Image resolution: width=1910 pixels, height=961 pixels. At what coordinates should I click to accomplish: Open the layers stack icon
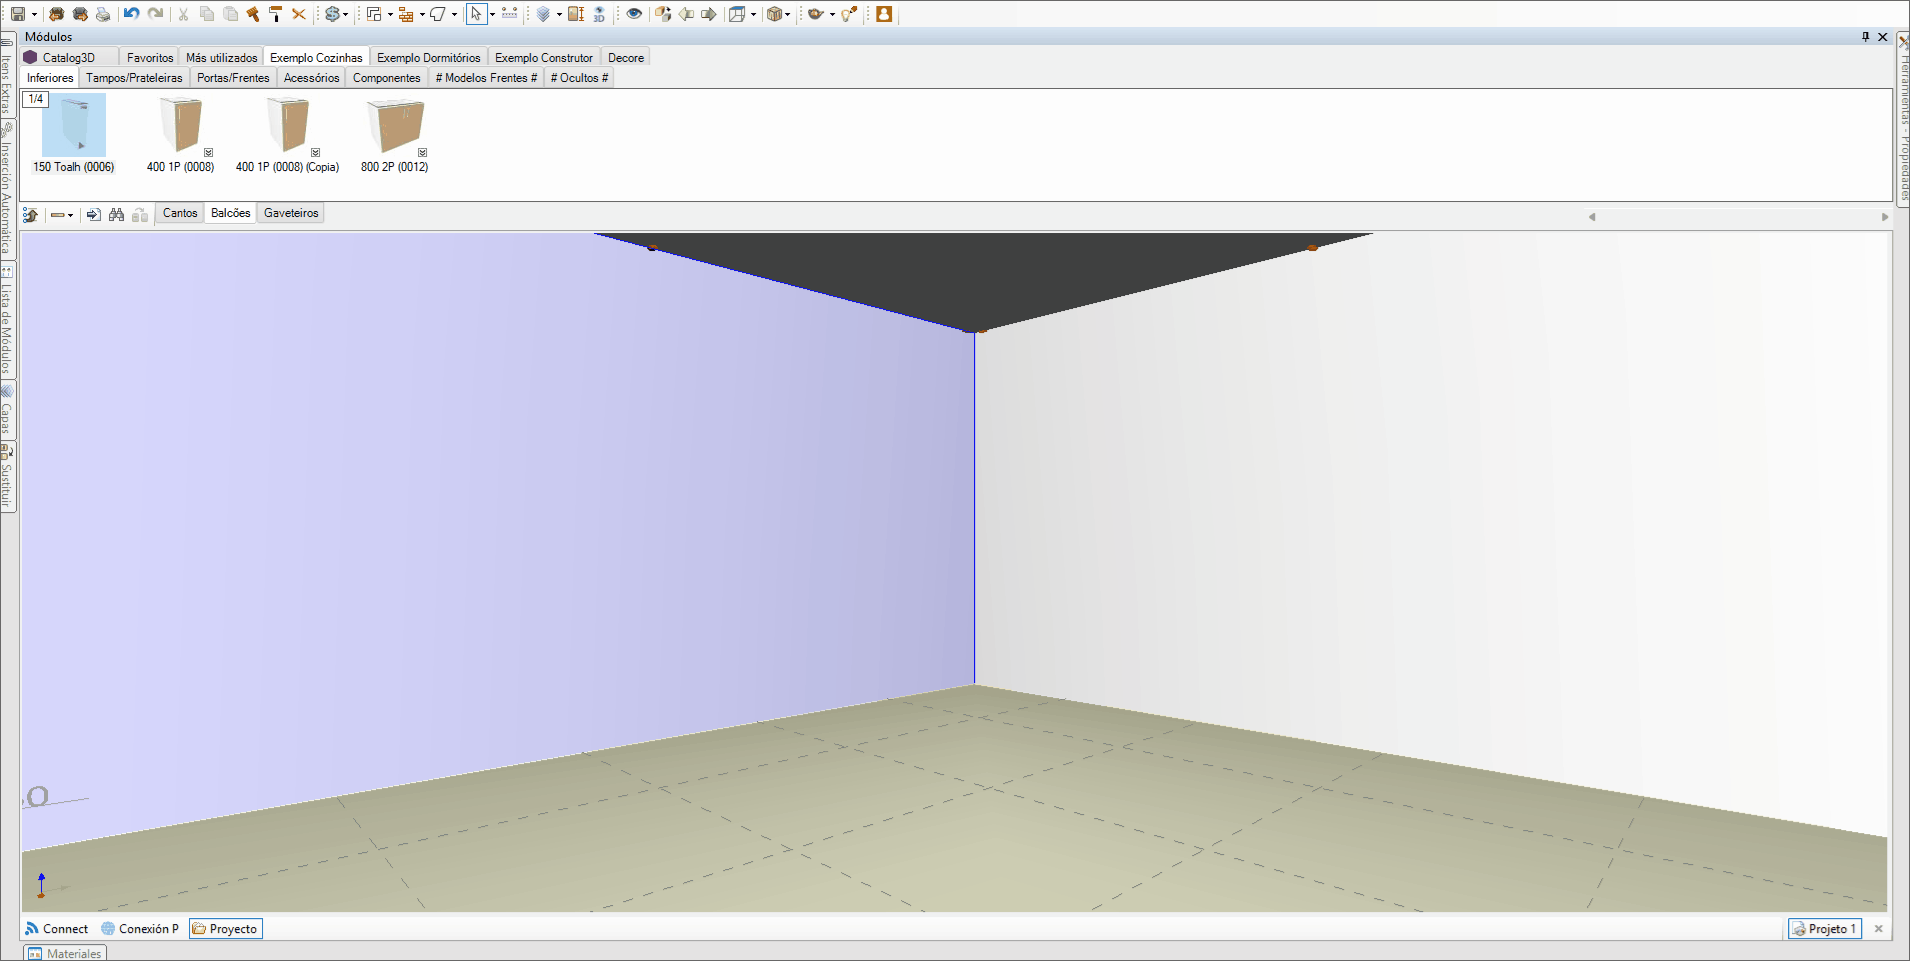(543, 14)
